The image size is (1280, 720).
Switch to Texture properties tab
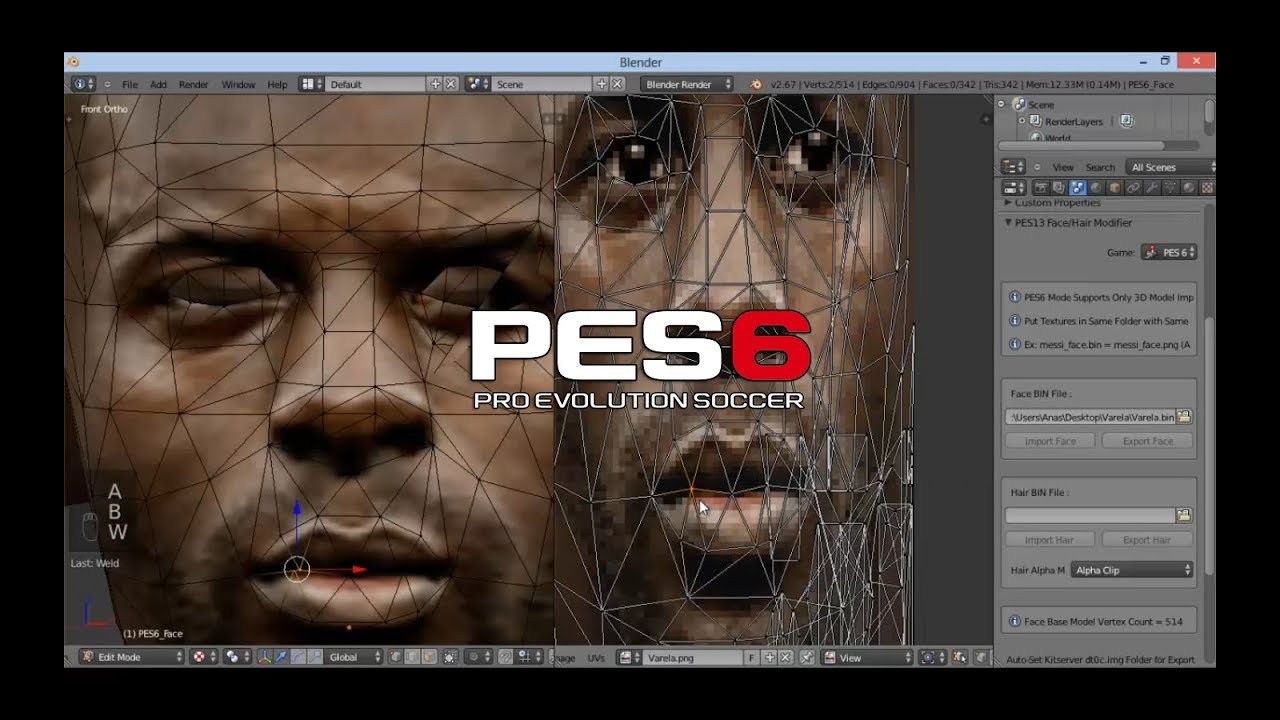[1207, 187]
